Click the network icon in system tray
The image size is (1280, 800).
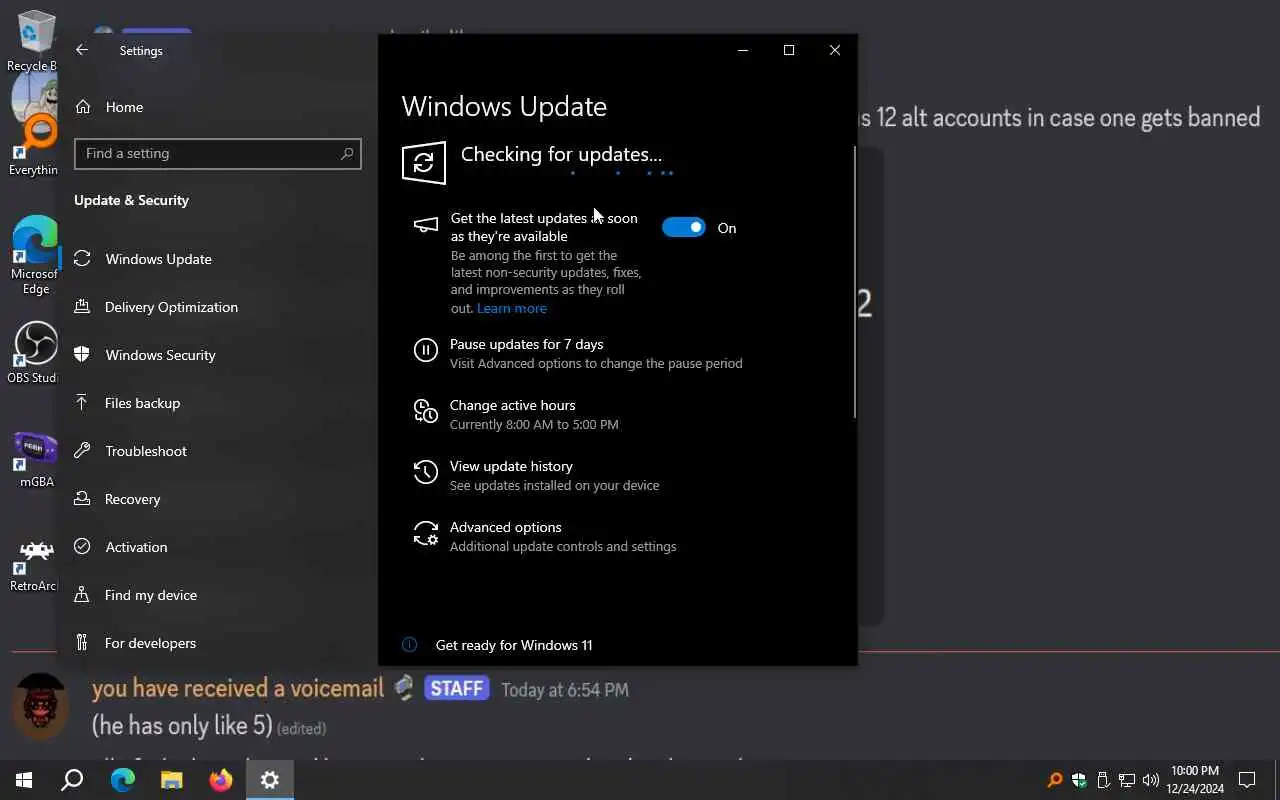tap(1127, 780)
